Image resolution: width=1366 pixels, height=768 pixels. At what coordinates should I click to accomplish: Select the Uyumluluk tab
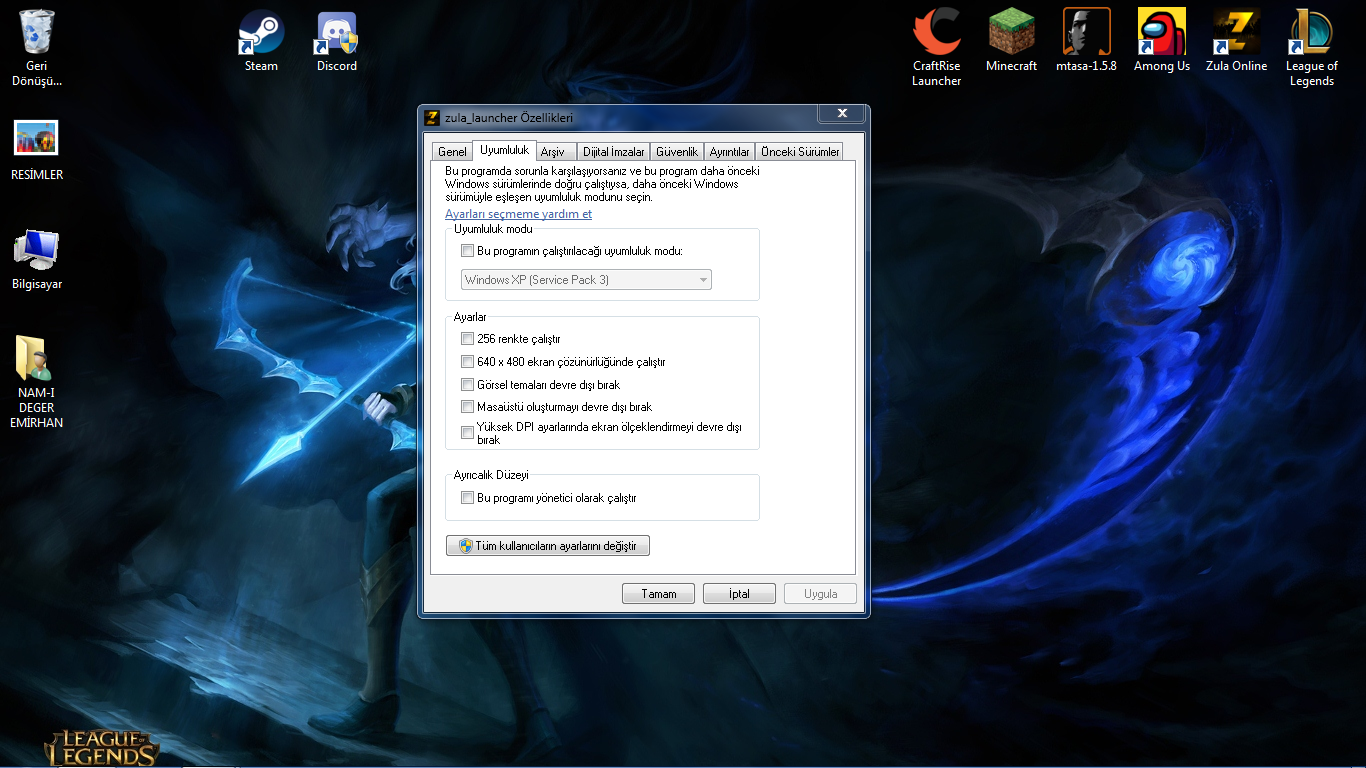pos(504,150)
